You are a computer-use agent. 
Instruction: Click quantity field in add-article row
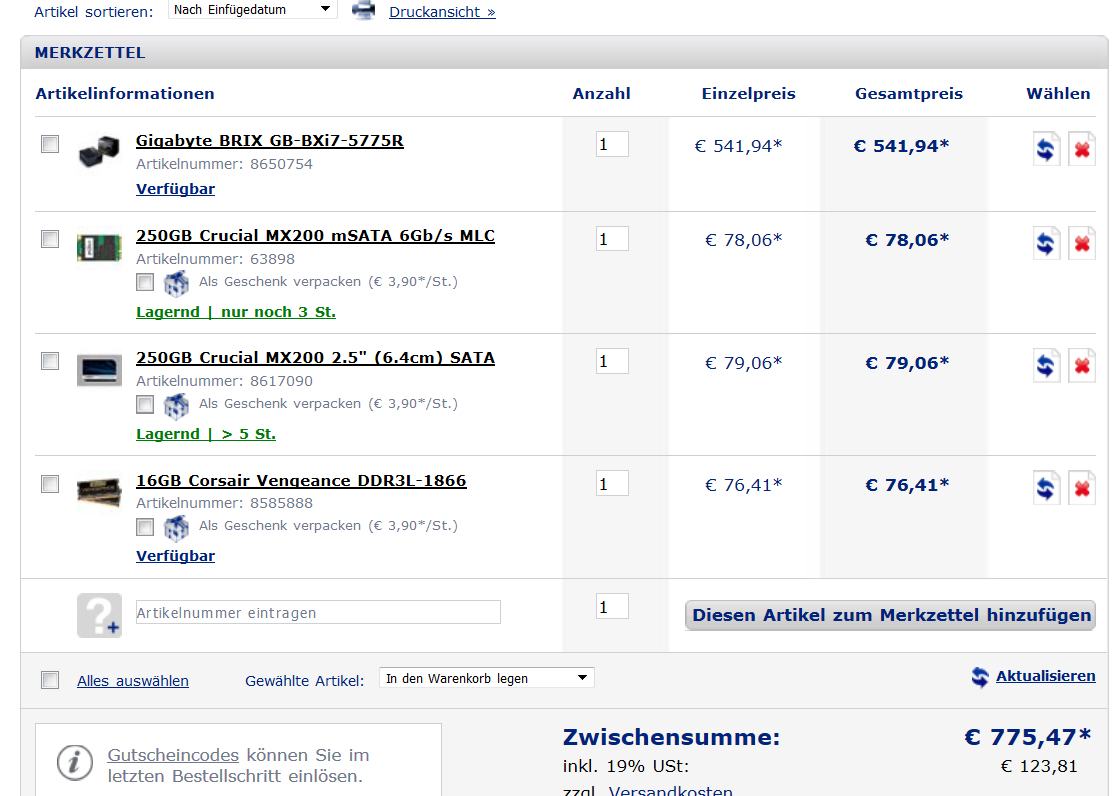click(612, 606)
